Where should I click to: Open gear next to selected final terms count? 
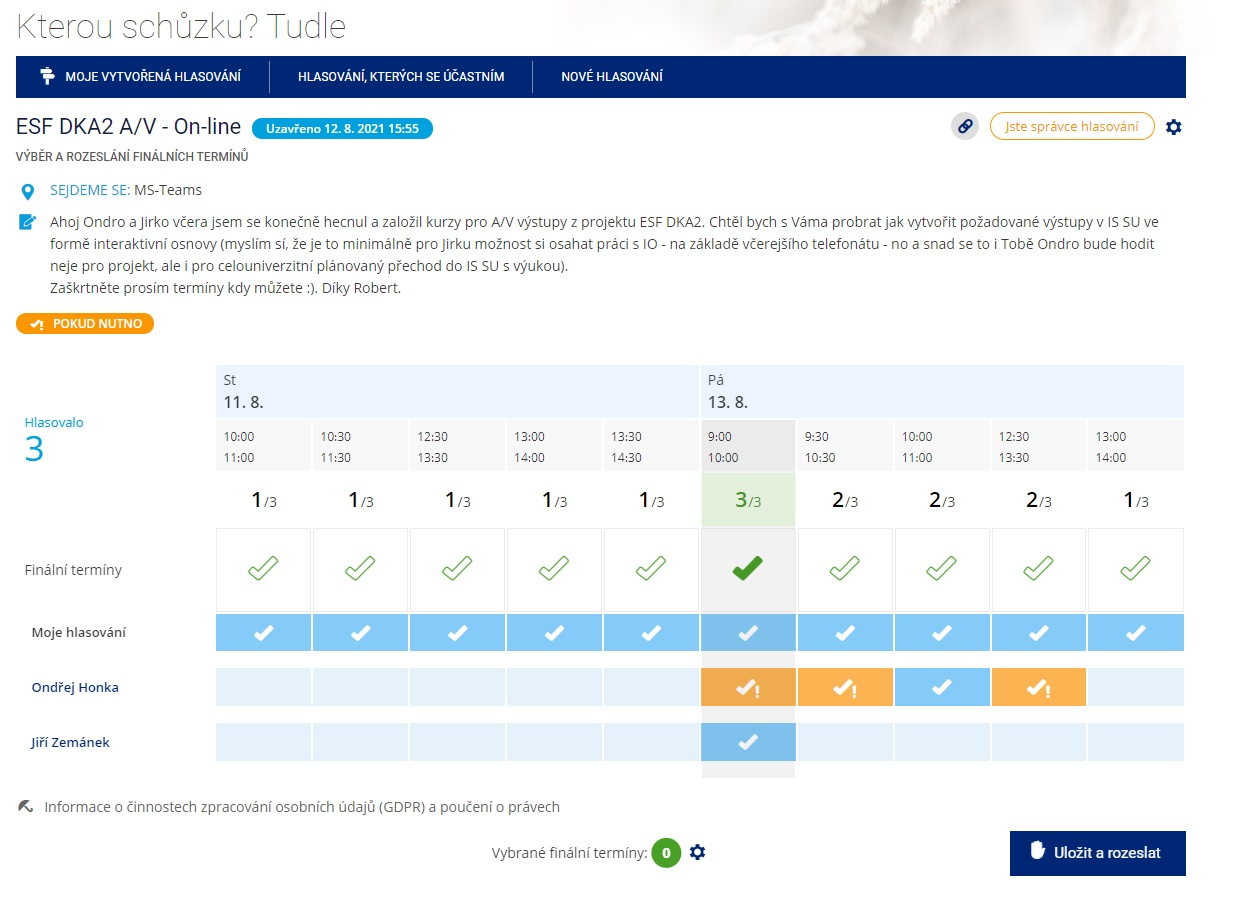[698, 853]
